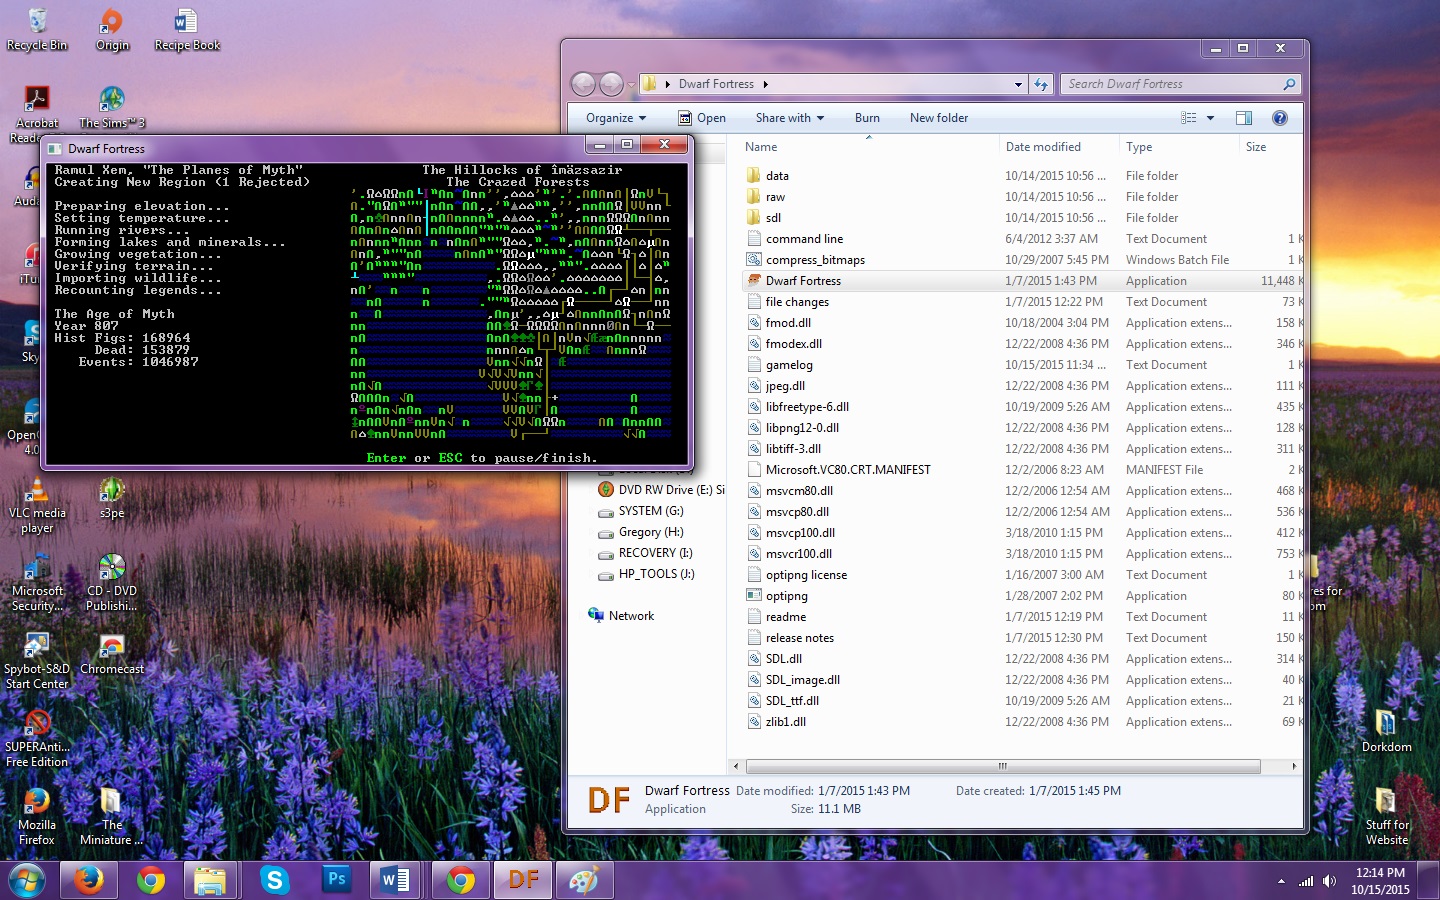Image resolution: width=1440 pixels, height=900 pixels.
Task: Click the volume speaker tray icon
Action: coord(1329,881)
